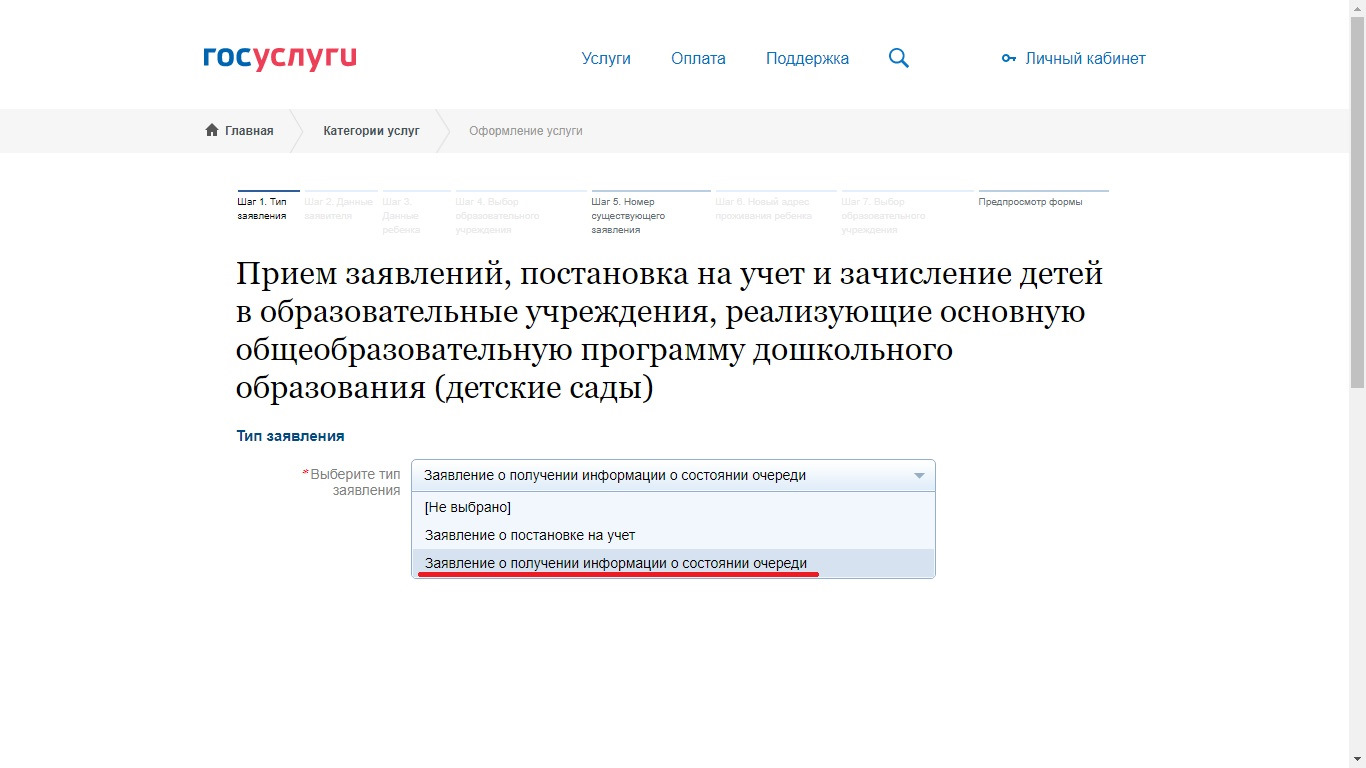Select step Шаг 1. Тип заявления
The image size is (1366, 768).
pos(268,207)
